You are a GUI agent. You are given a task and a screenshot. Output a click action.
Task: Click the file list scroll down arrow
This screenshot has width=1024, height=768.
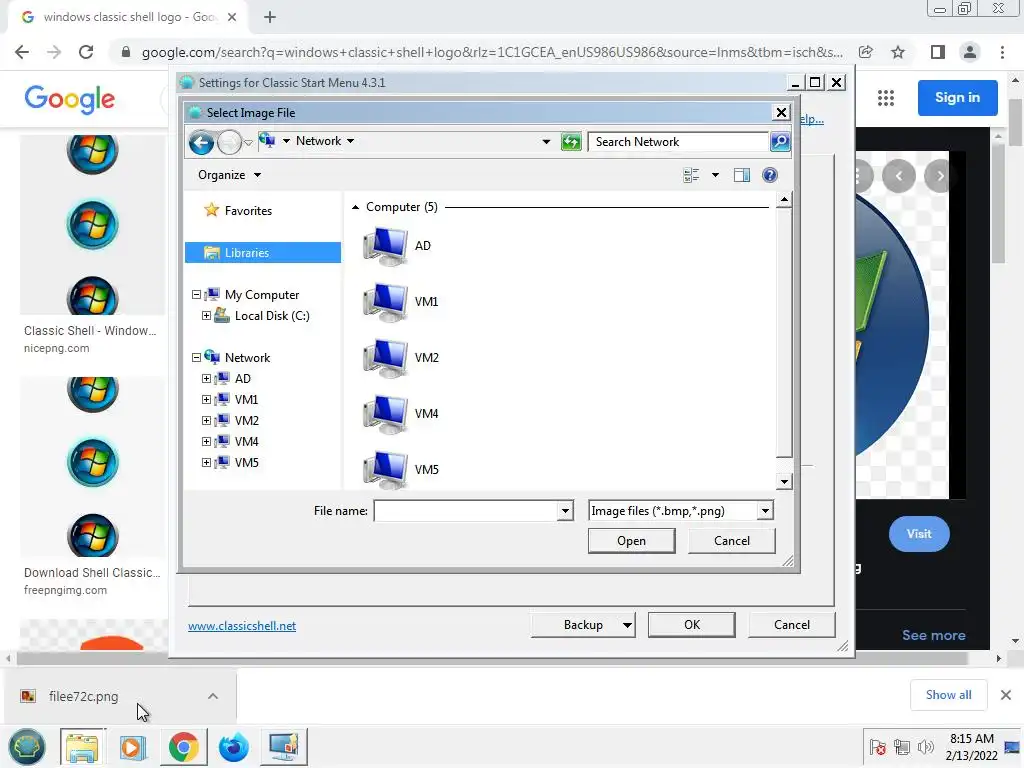click(x=784, y=482)
